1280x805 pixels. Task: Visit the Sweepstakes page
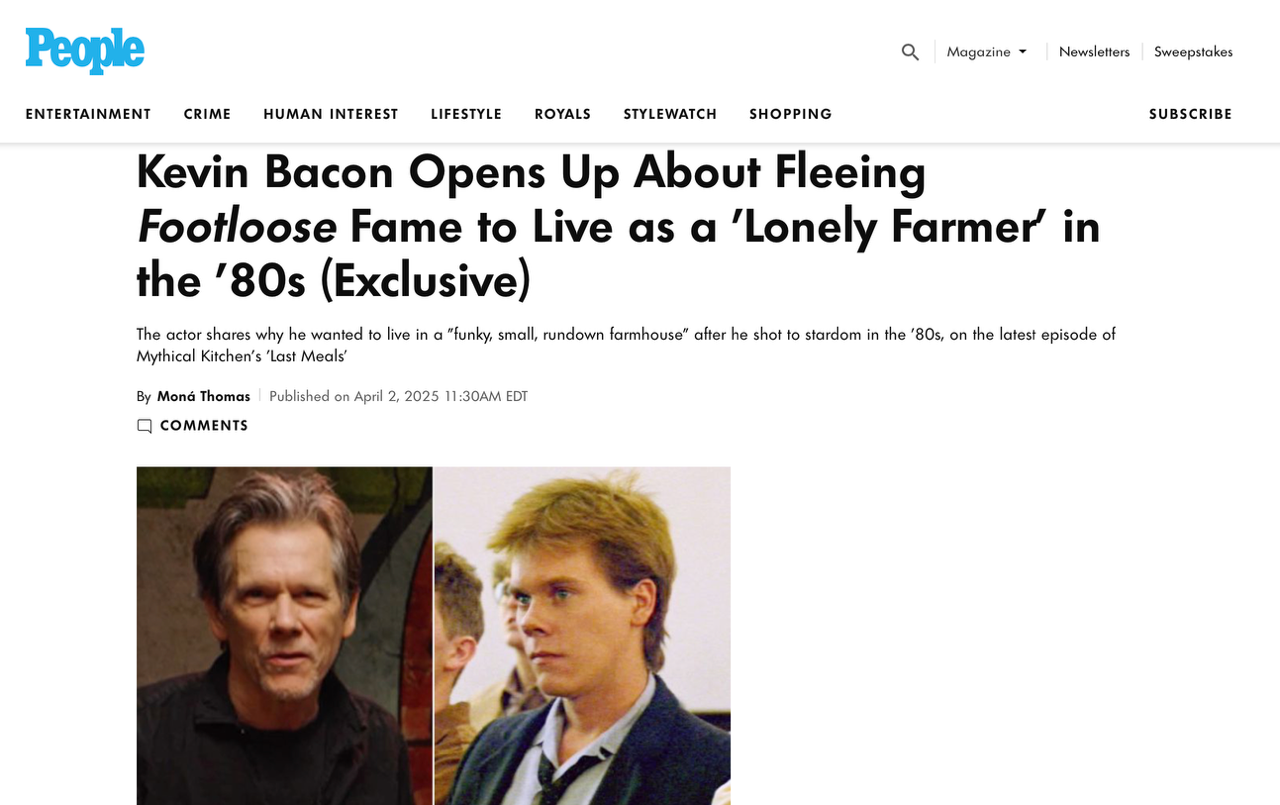pyautogui.click(x=1193, y=52)
